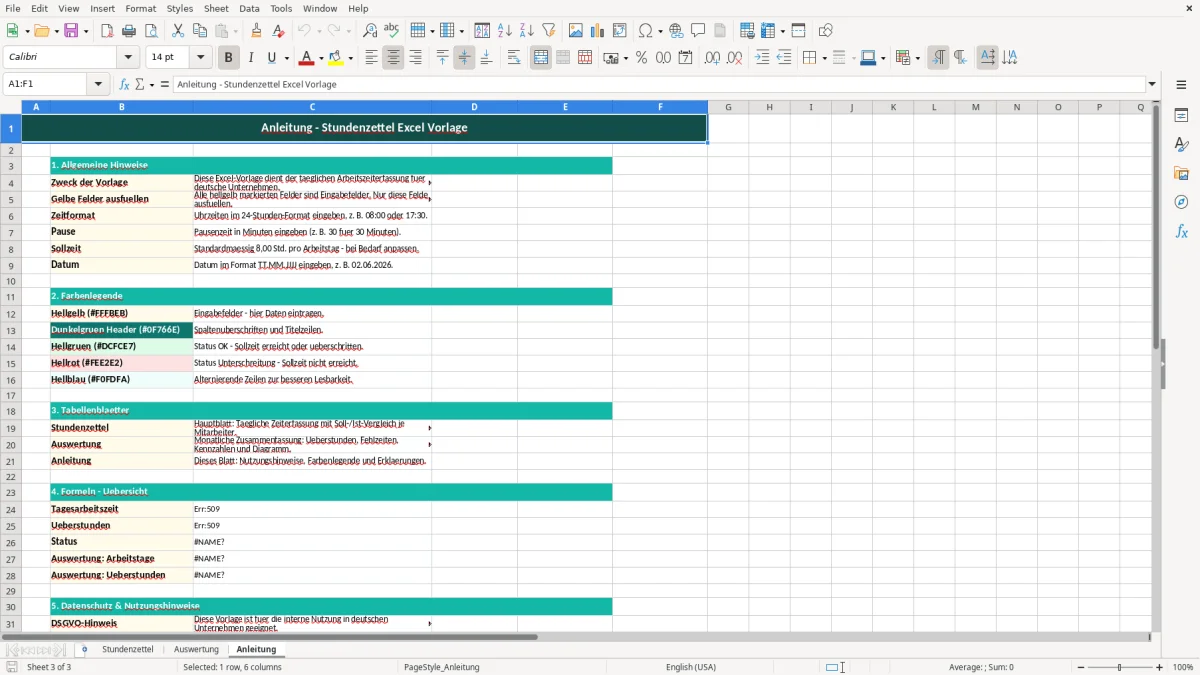The height and width of the screenshot is (675, 1200).
Task: Cut the selection with scissors icon
Action: 178,31
